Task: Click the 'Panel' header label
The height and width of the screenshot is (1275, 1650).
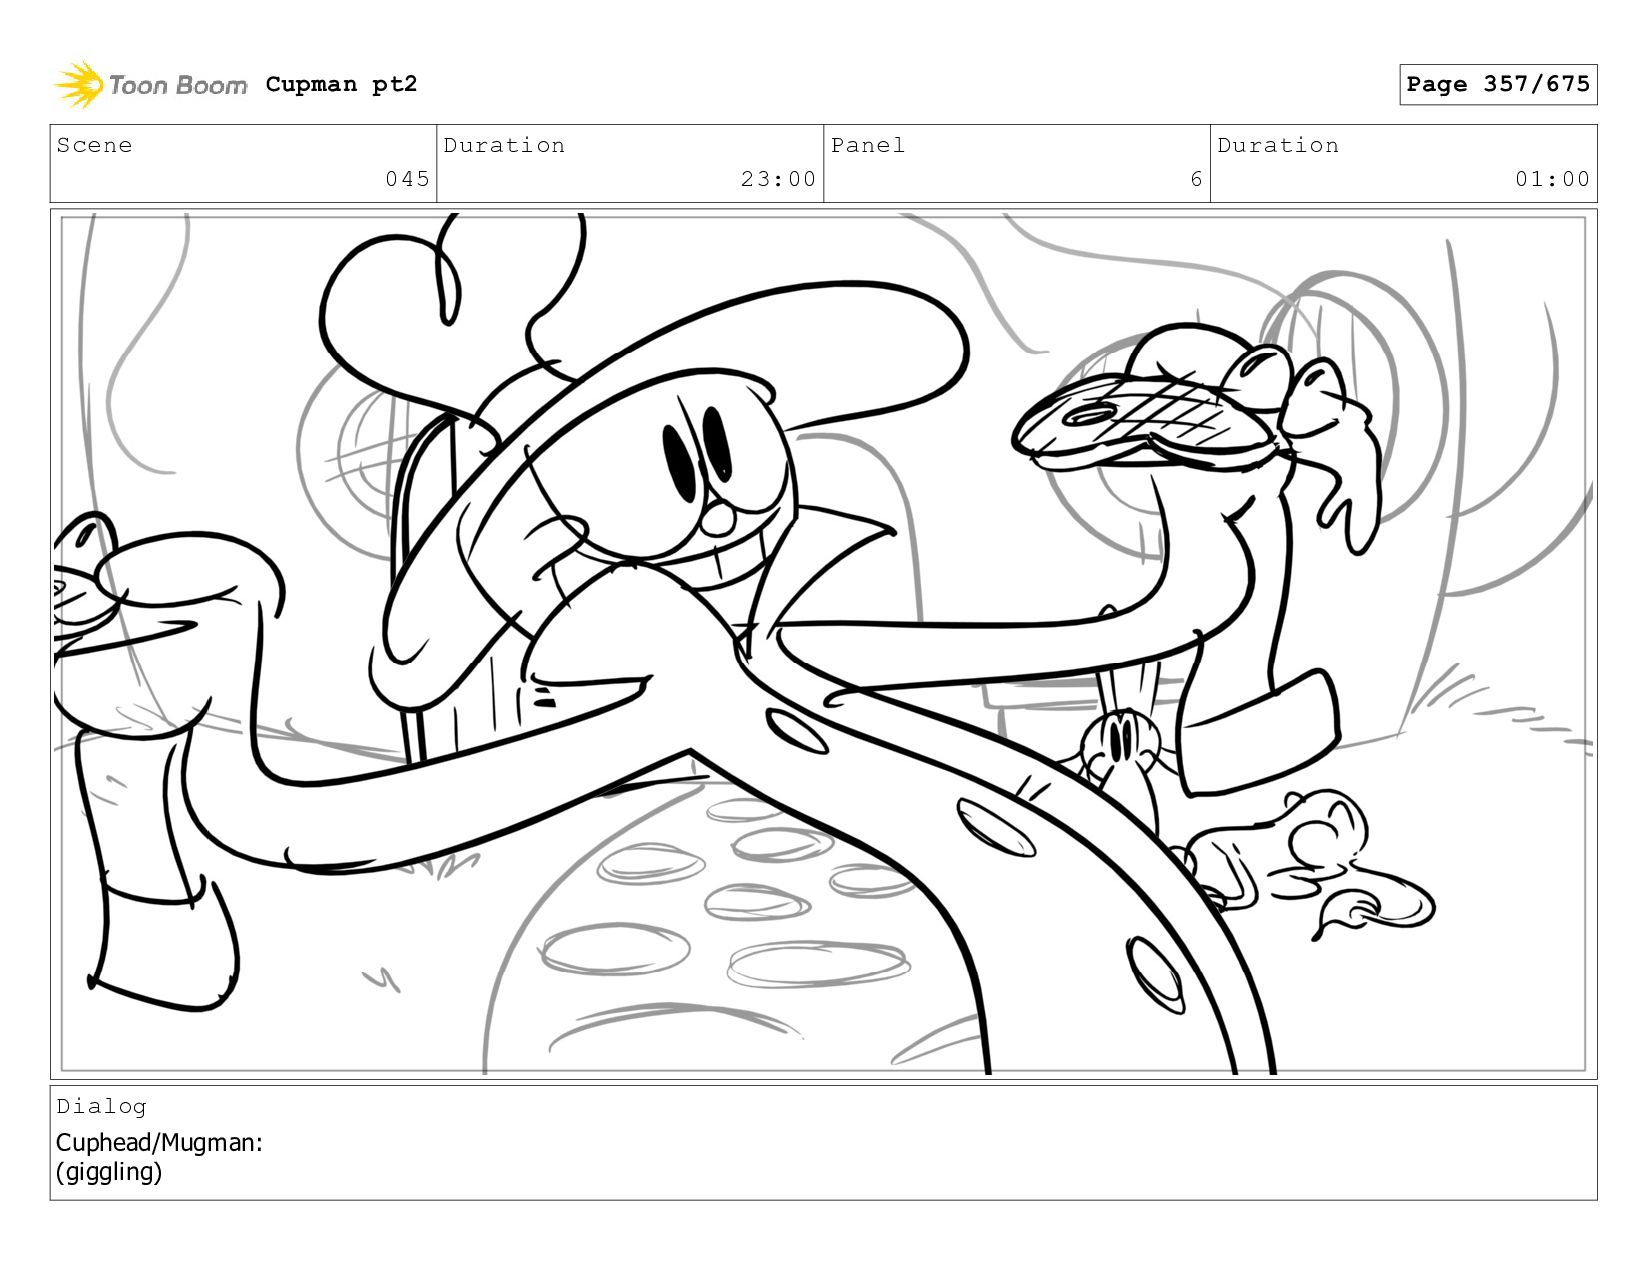Action: (x=867, y=145)
